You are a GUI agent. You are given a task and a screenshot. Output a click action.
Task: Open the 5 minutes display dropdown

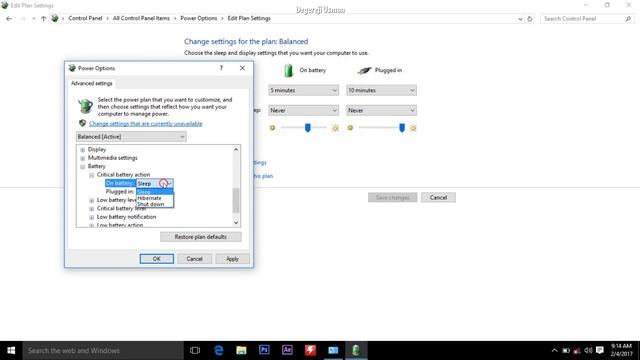pyautogui.click(x=303, y=90)
